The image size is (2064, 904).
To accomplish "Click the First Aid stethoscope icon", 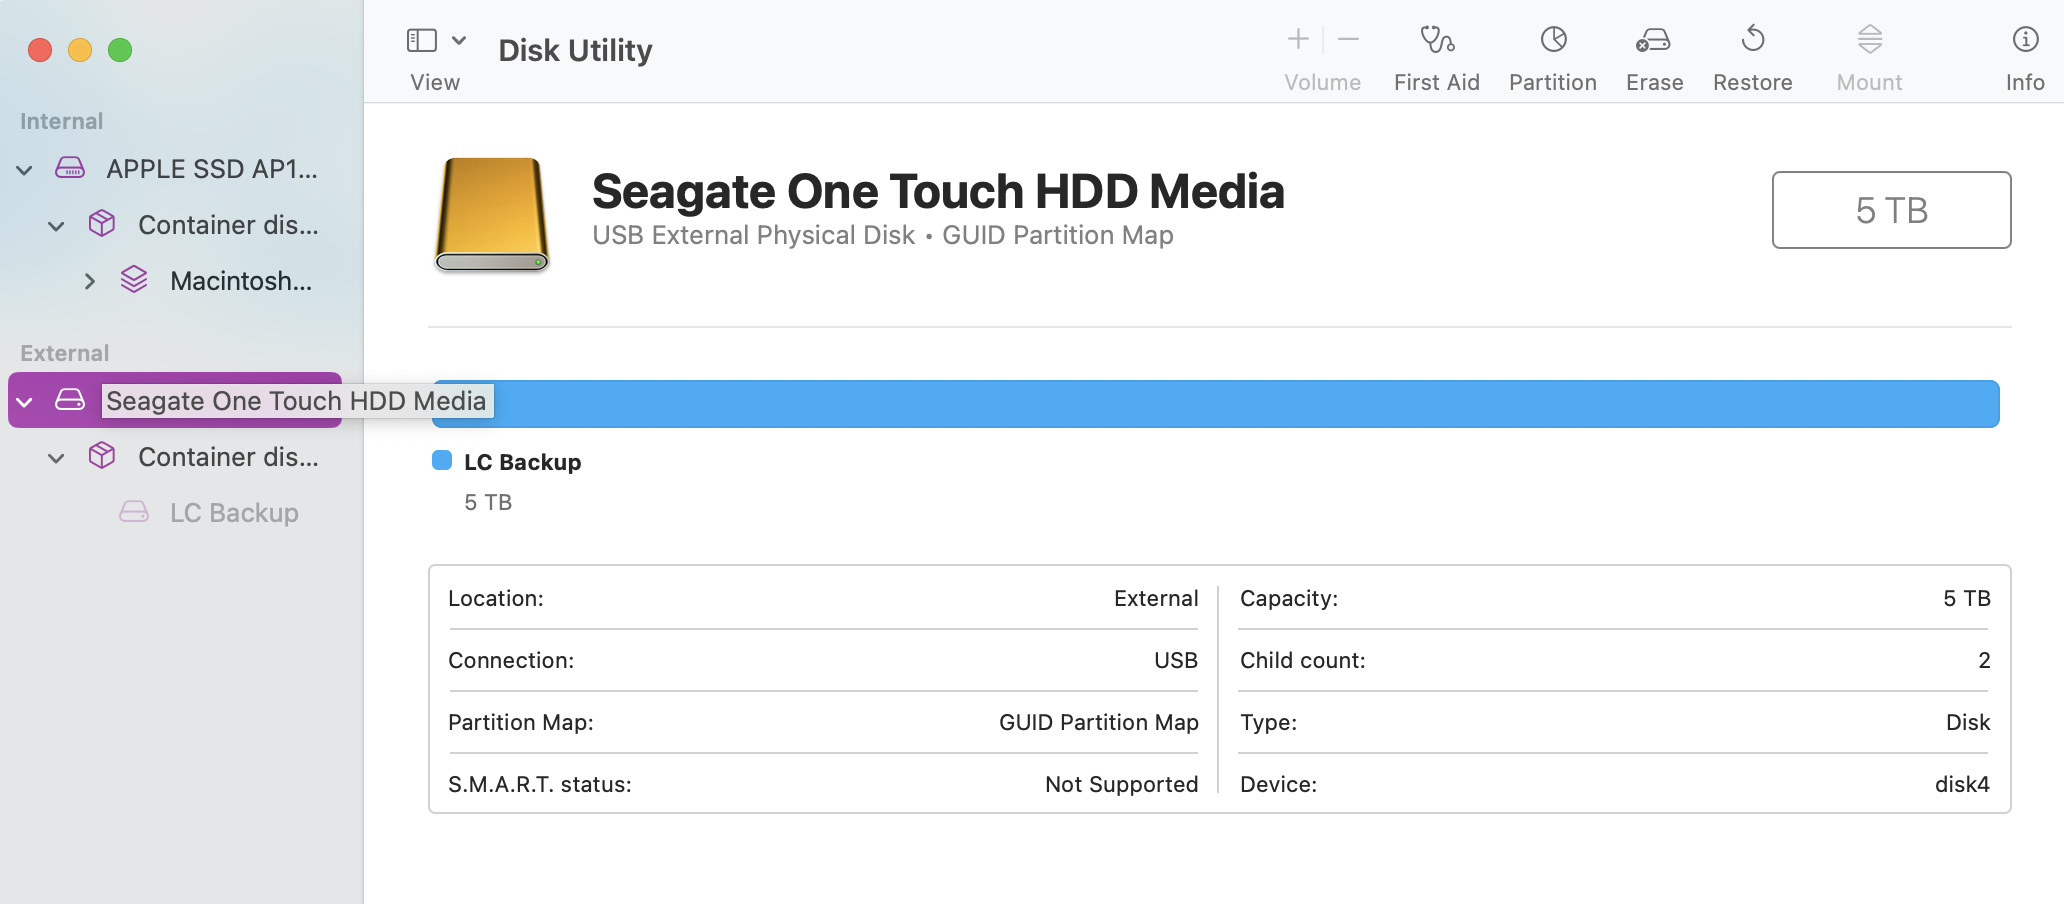I will [x=1437, y=40].
